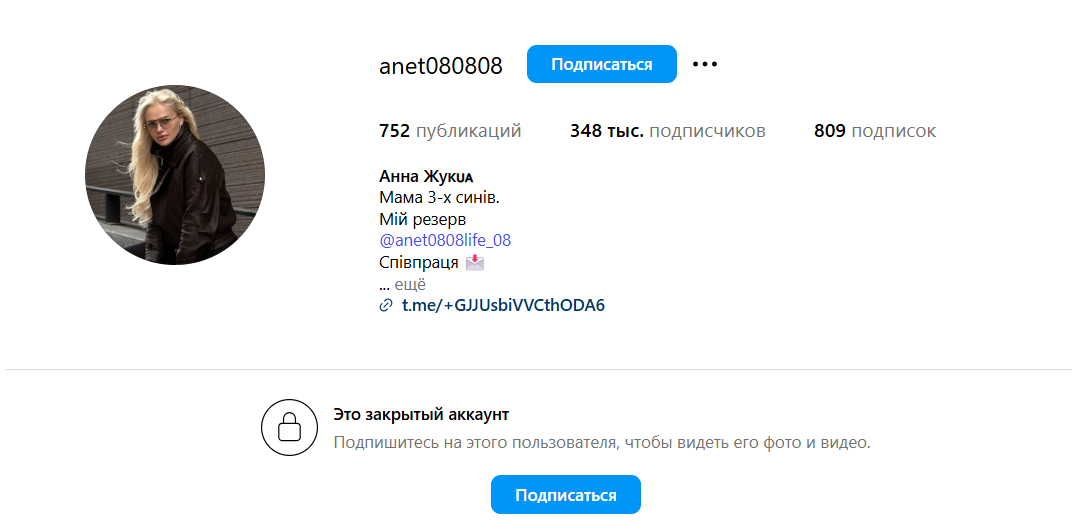
Task: Click the chain link icon in bio
Action: pyautogui.click(x=386, y=306)
